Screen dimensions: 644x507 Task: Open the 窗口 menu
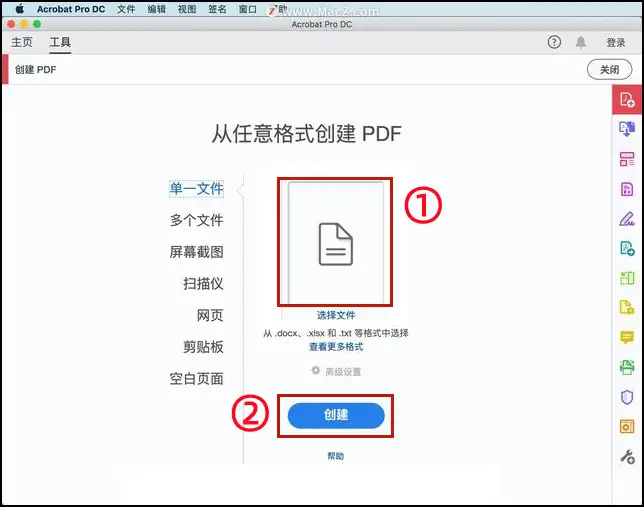click(248, 9)
